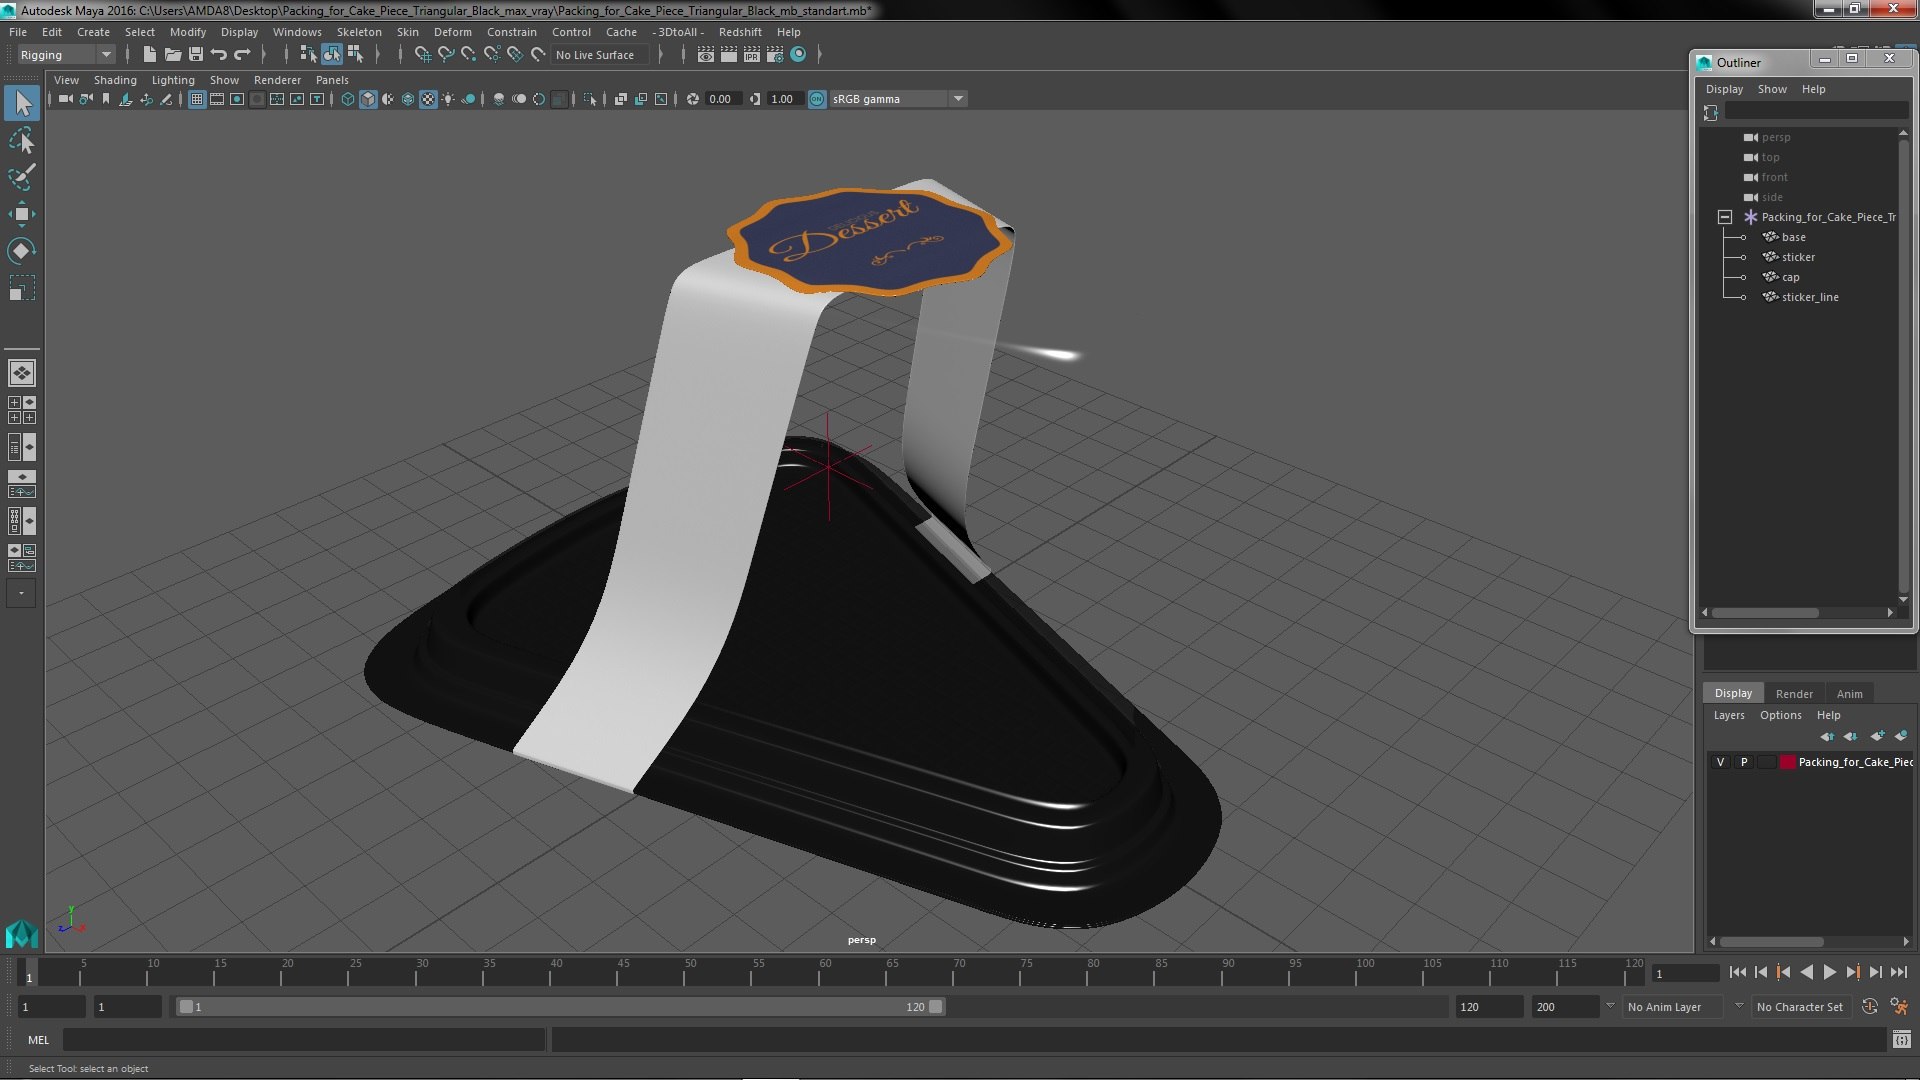Activate the Paint Selection tool

21,177
